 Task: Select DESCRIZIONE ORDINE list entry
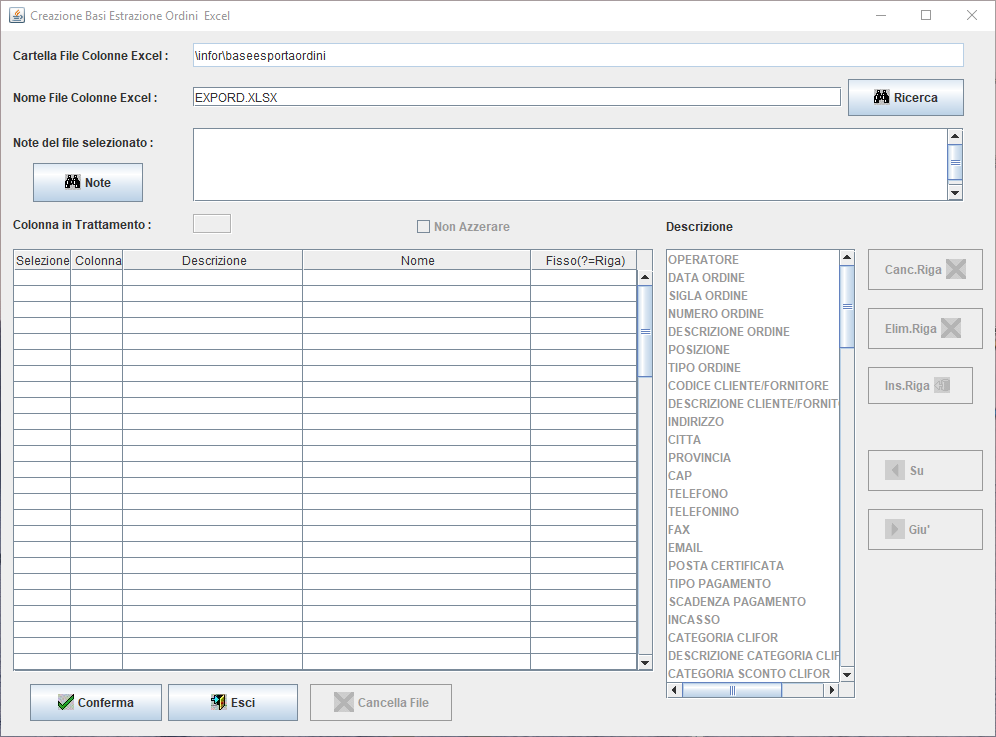coord(753,332)
